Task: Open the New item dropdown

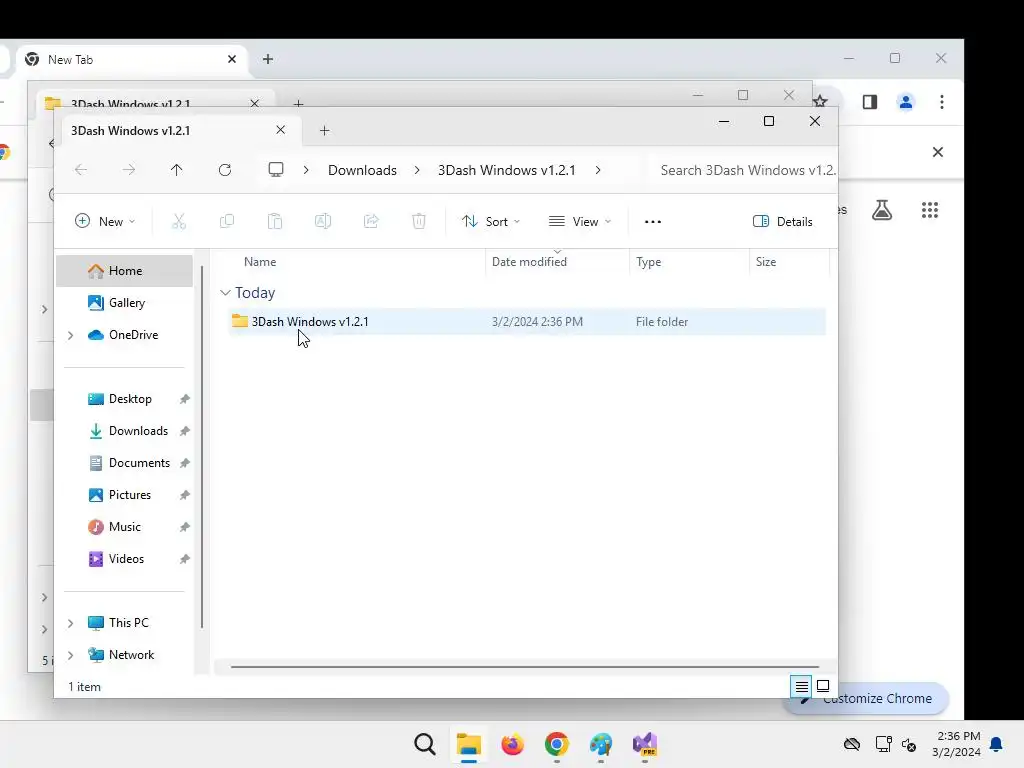Action: click(x=105, y=221)
